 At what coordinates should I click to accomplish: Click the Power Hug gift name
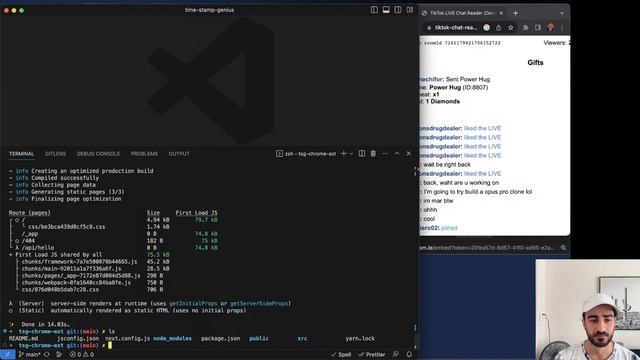pyautogui.click(x=445, y=87)
